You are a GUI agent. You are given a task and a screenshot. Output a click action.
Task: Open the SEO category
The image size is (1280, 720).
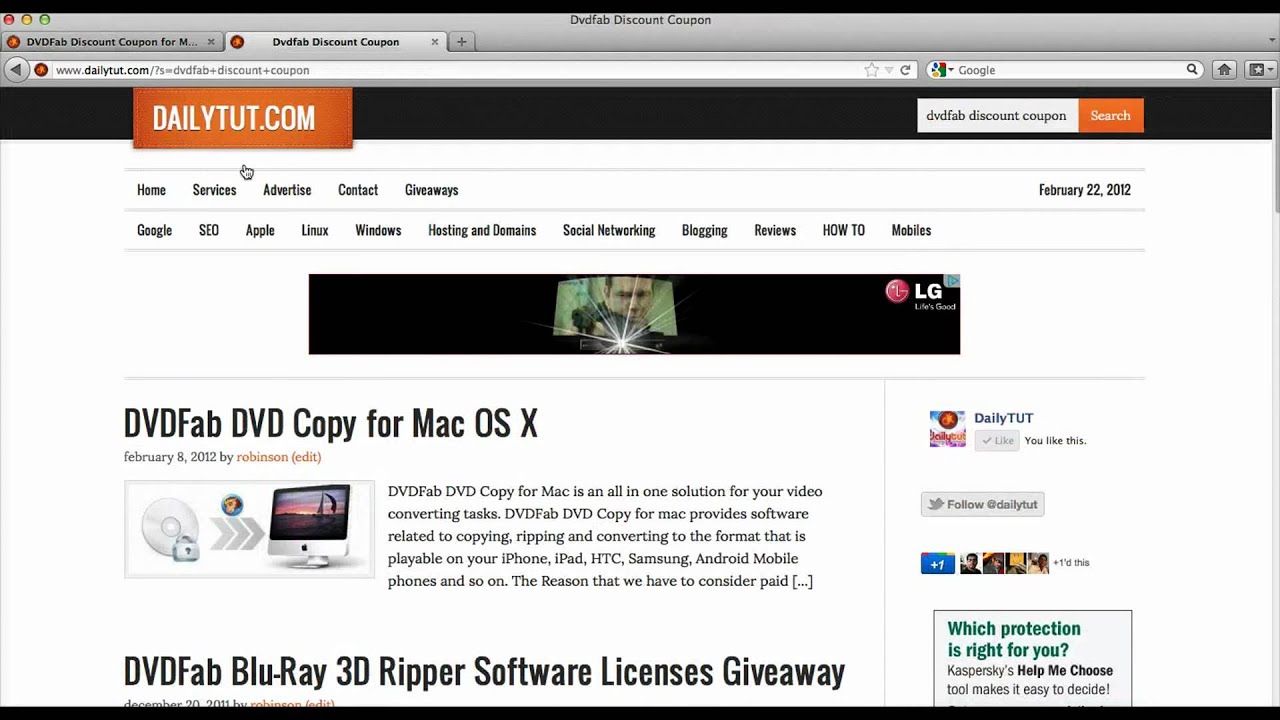coord(208,230)
